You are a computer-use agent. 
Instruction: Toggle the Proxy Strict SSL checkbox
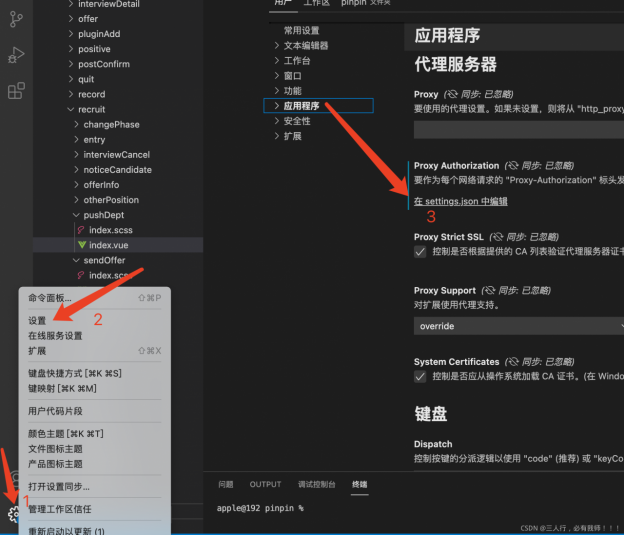click(420, 253)
